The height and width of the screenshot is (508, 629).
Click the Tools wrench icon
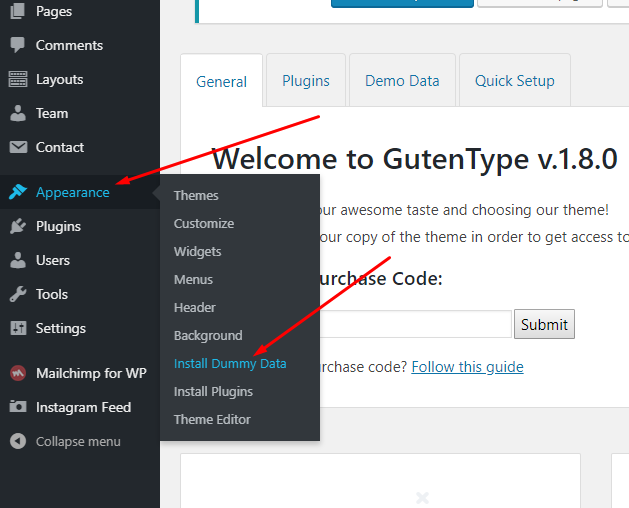coord(18,294)
